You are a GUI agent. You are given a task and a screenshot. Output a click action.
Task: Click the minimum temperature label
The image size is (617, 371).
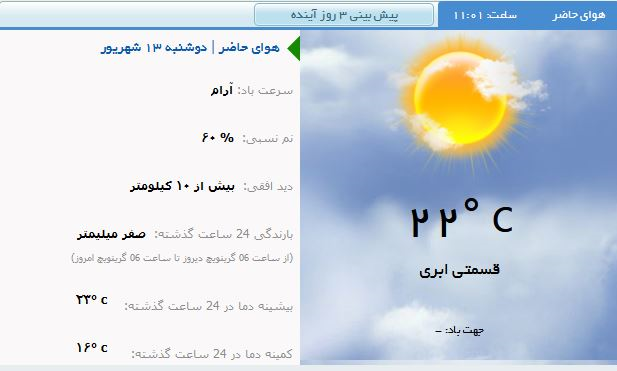212,354
